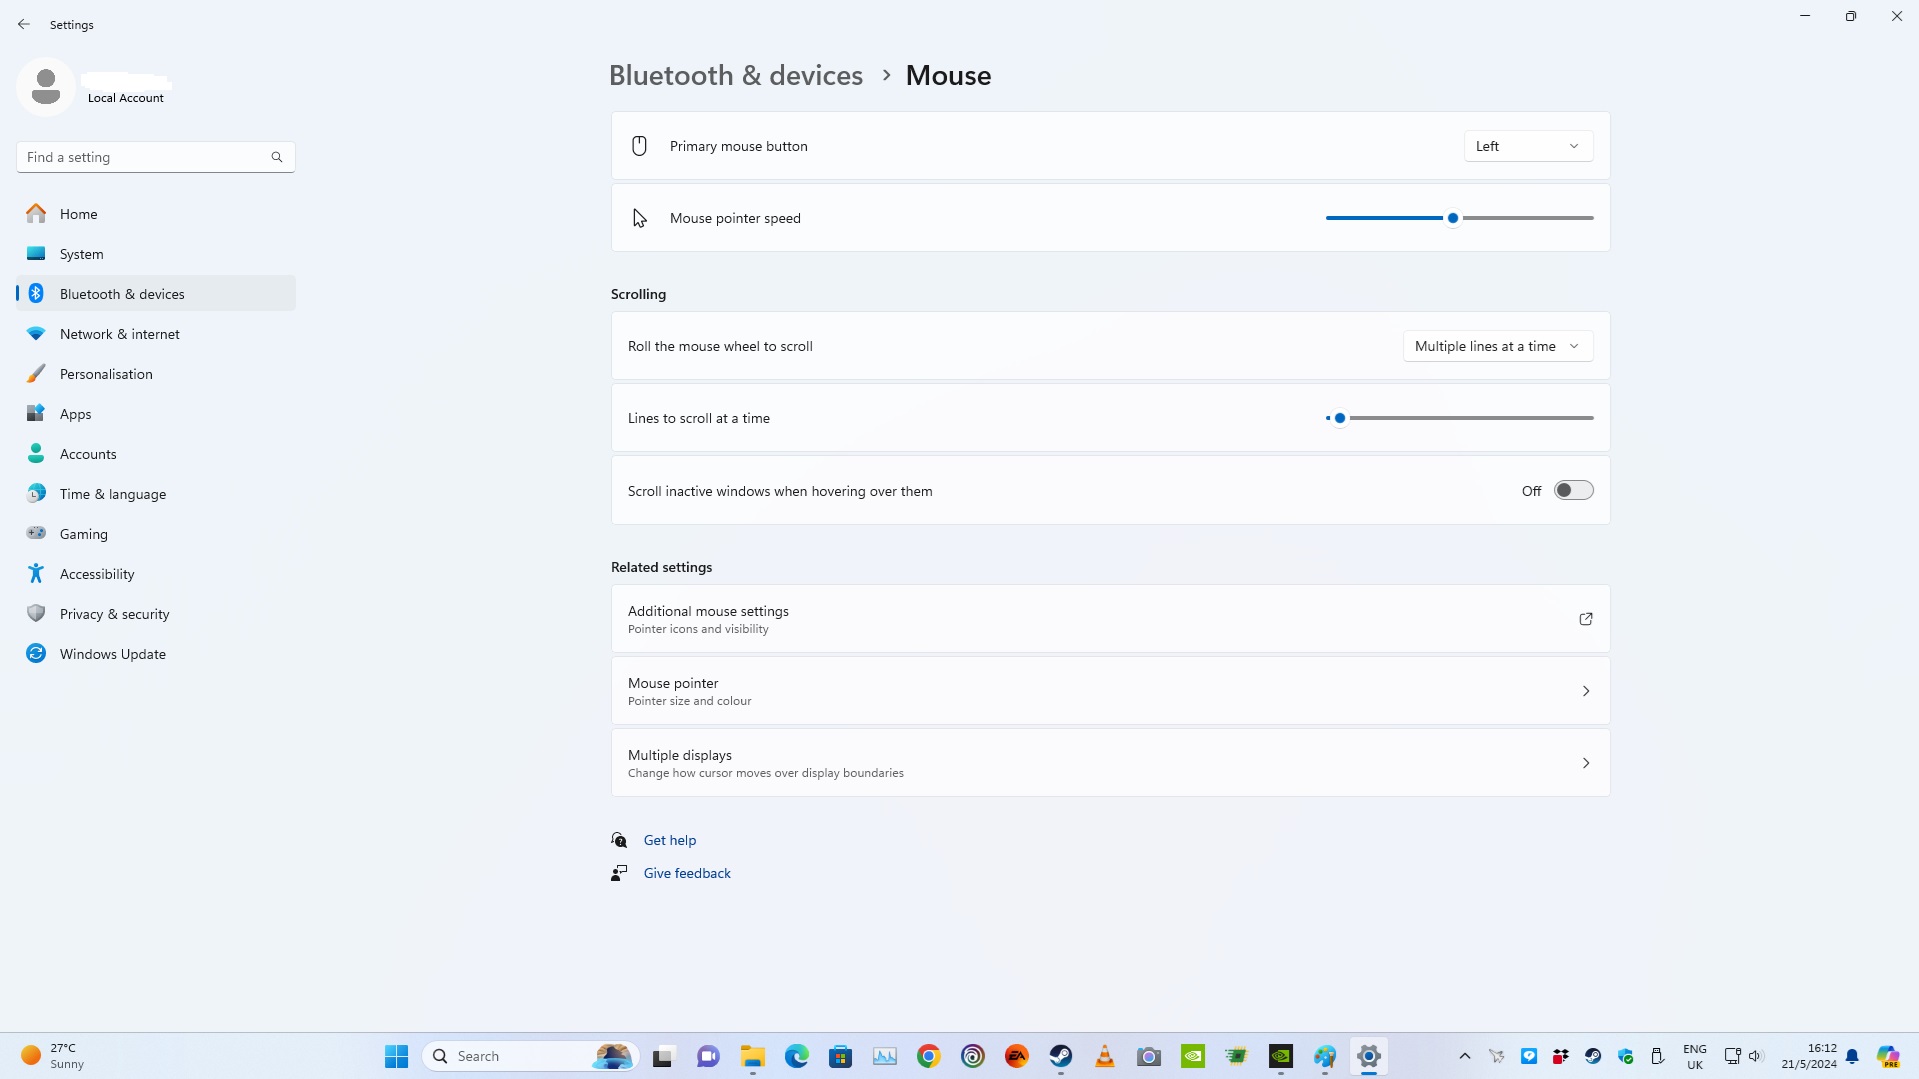Screen dimensions: 1919x1079
Task: Open the user account profile picture
Action: [46, 87]
